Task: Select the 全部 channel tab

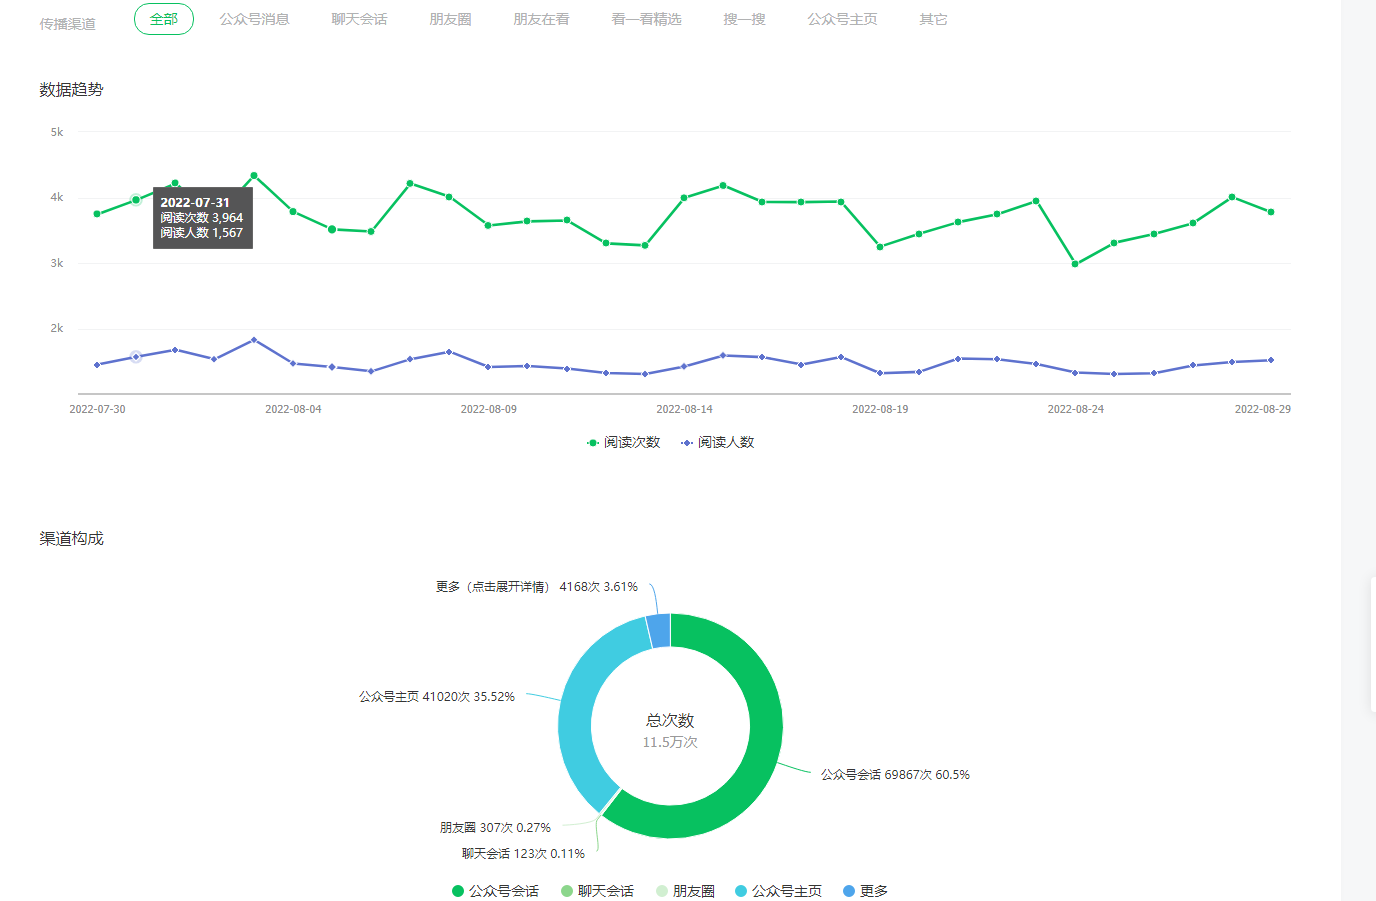Action: 163,19
